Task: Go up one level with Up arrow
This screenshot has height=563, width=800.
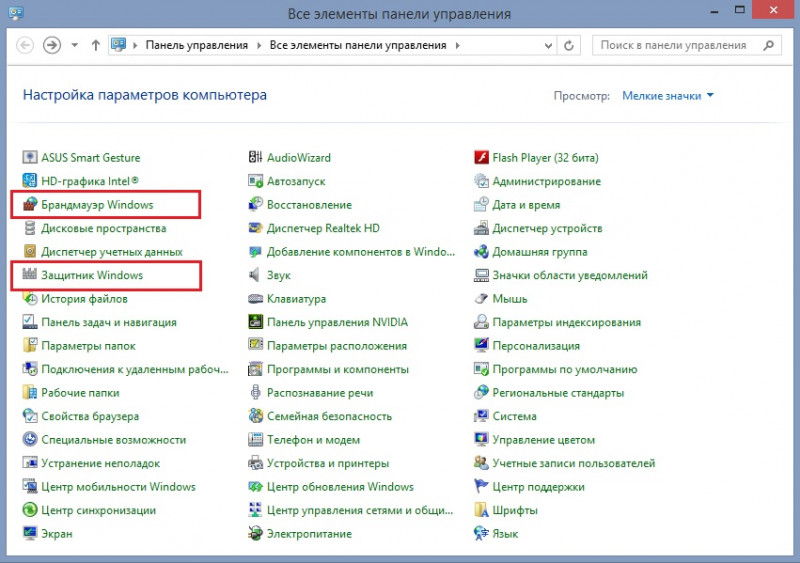Action: click(95, 45)
